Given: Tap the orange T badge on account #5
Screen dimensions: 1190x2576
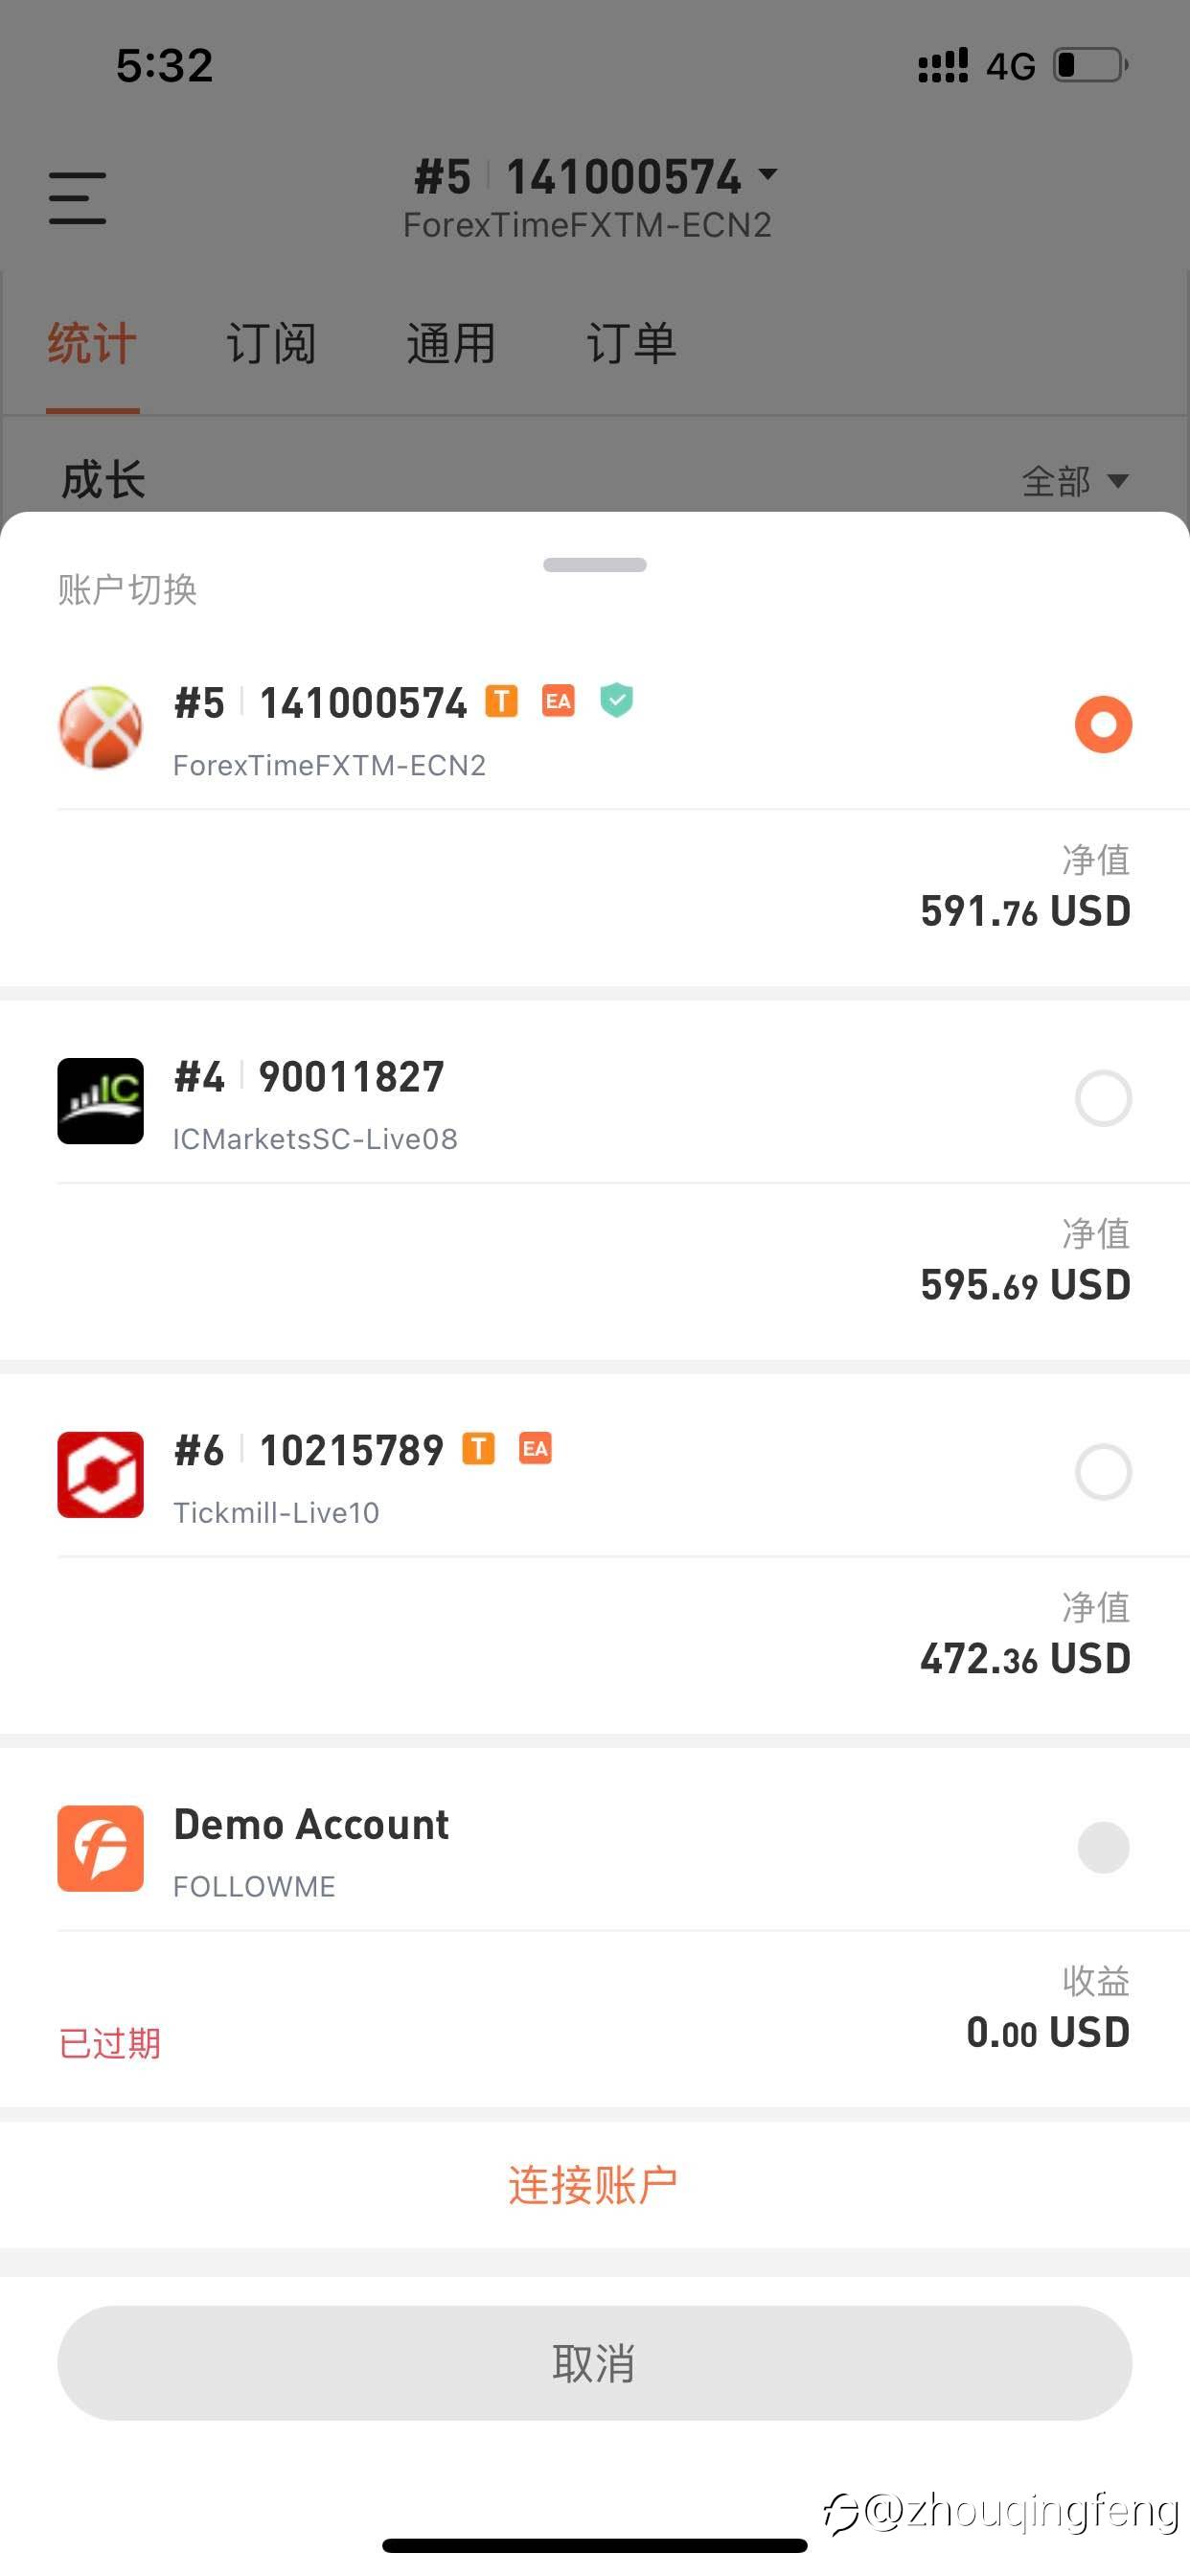Looking at the screenshot, I should point(501,701).
